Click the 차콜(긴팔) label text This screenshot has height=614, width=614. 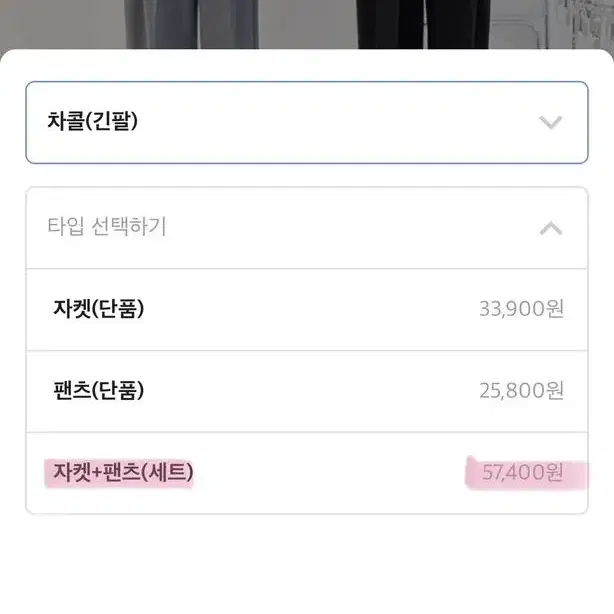pyautogui.click(x=92, y=121)
